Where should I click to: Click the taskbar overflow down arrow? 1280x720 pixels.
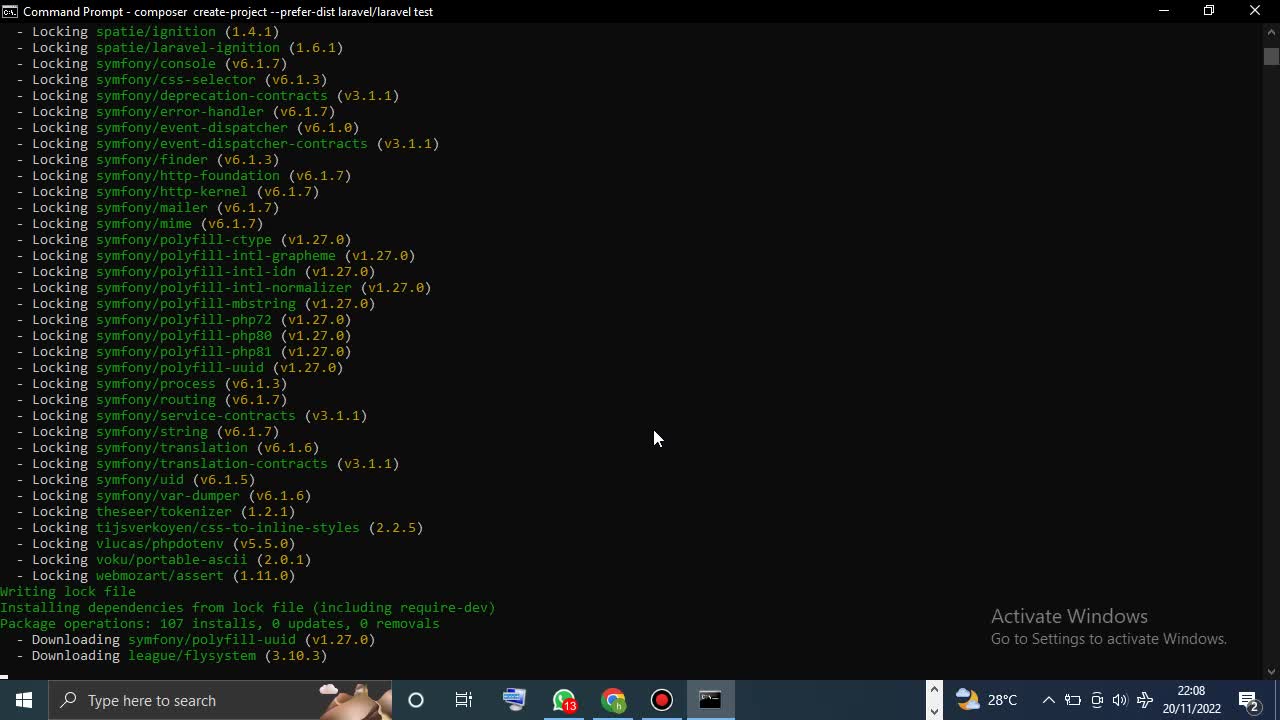pos(934,711)
